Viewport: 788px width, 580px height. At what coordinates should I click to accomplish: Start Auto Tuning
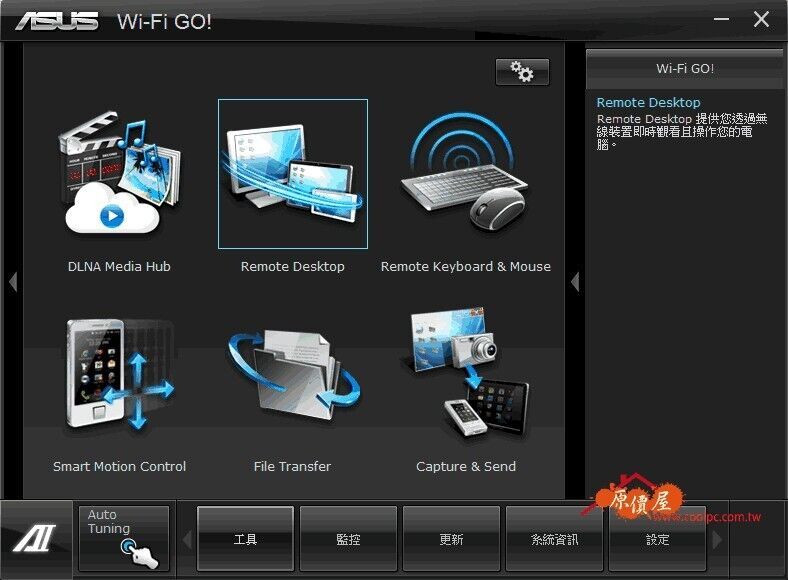coord(124,538)
